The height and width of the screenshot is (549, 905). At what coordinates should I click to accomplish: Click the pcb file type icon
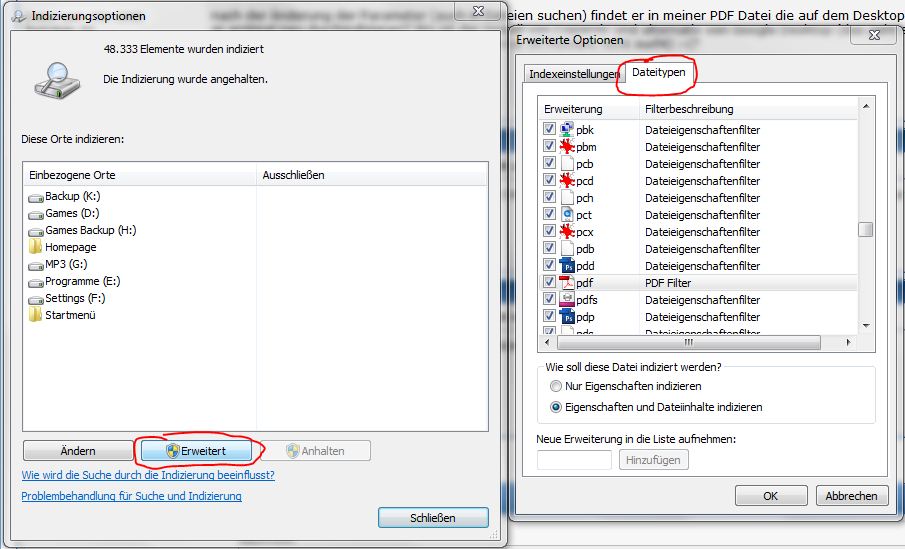[567, 163]
